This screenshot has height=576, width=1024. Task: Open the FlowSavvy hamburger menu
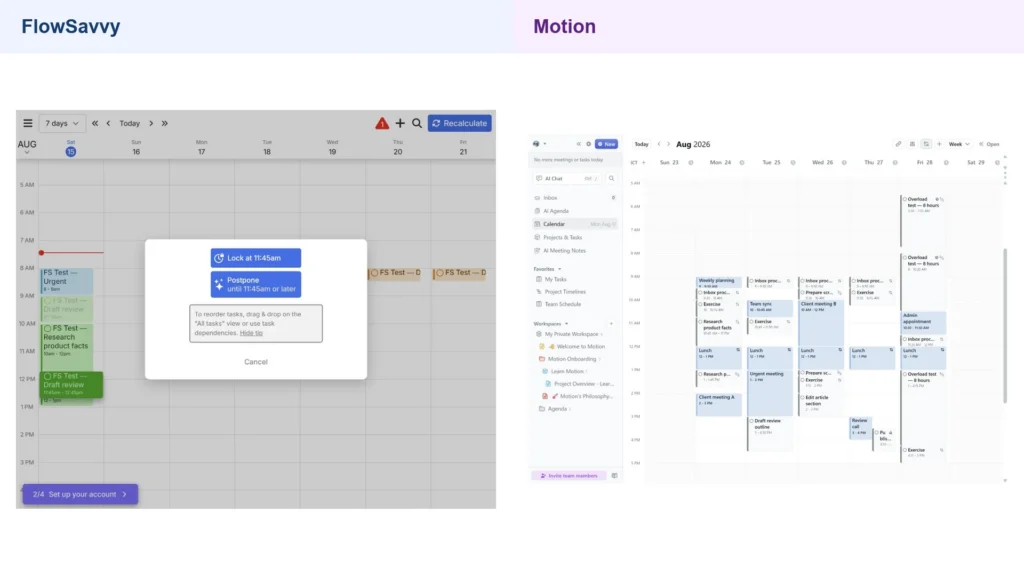click(27, 123)
